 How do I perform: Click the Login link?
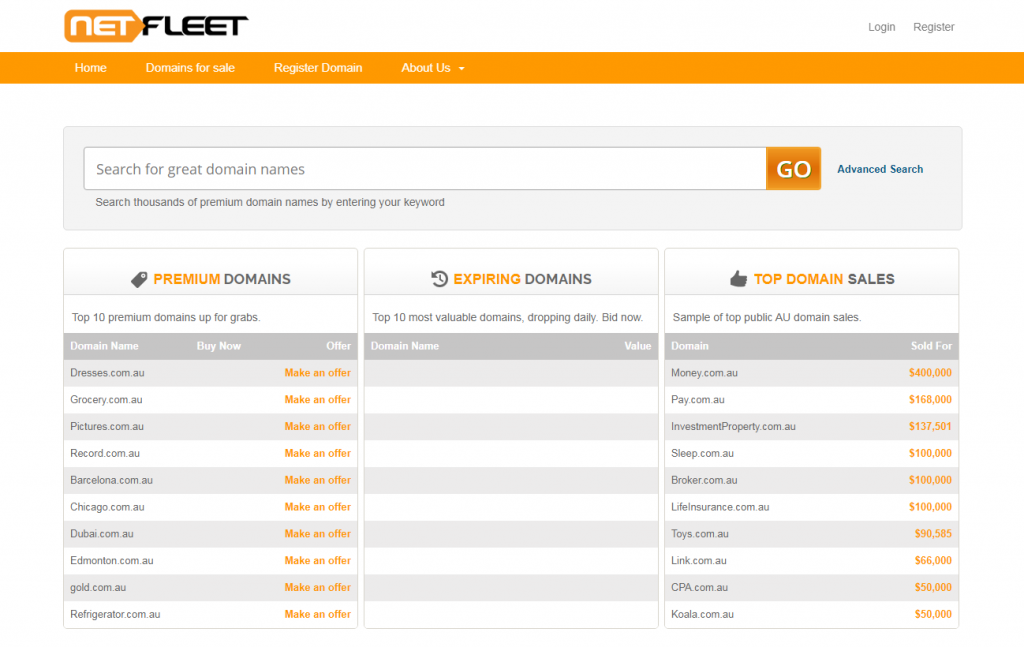point(881,27)
